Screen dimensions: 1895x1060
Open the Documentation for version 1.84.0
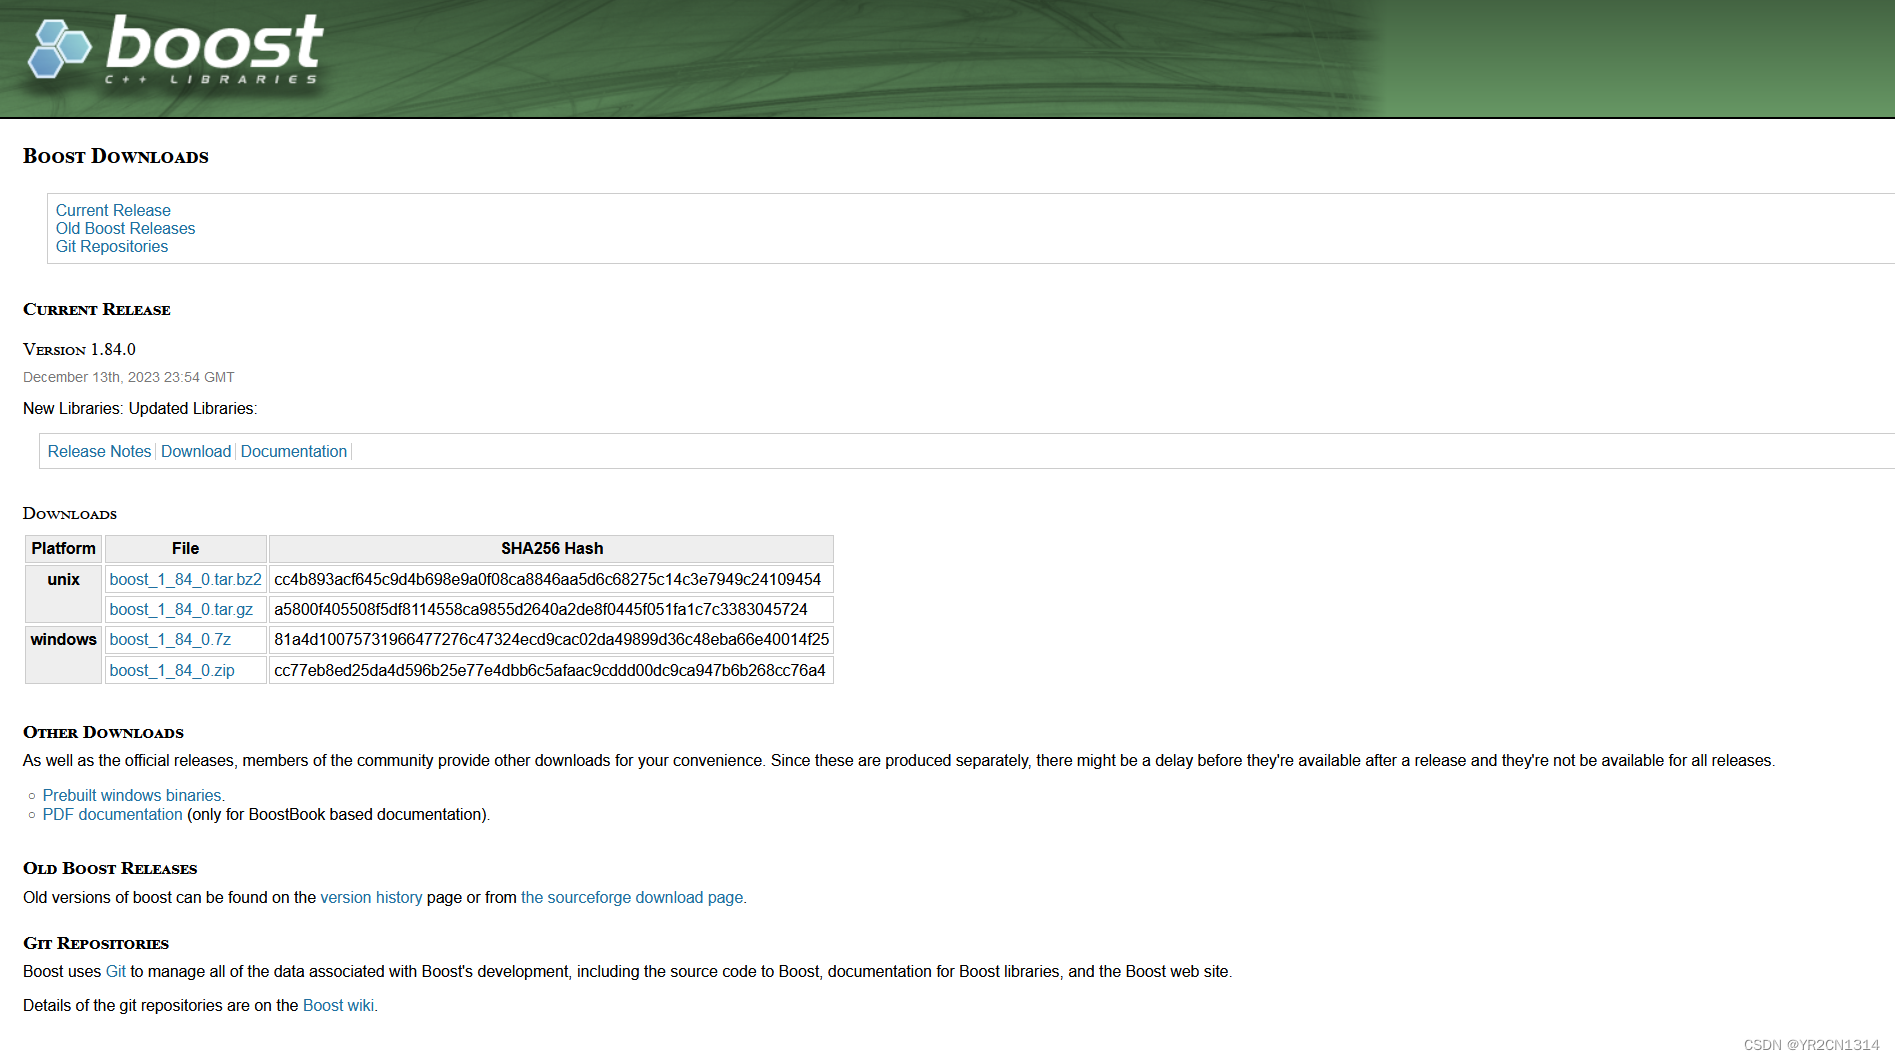click(x=293, y=451)
